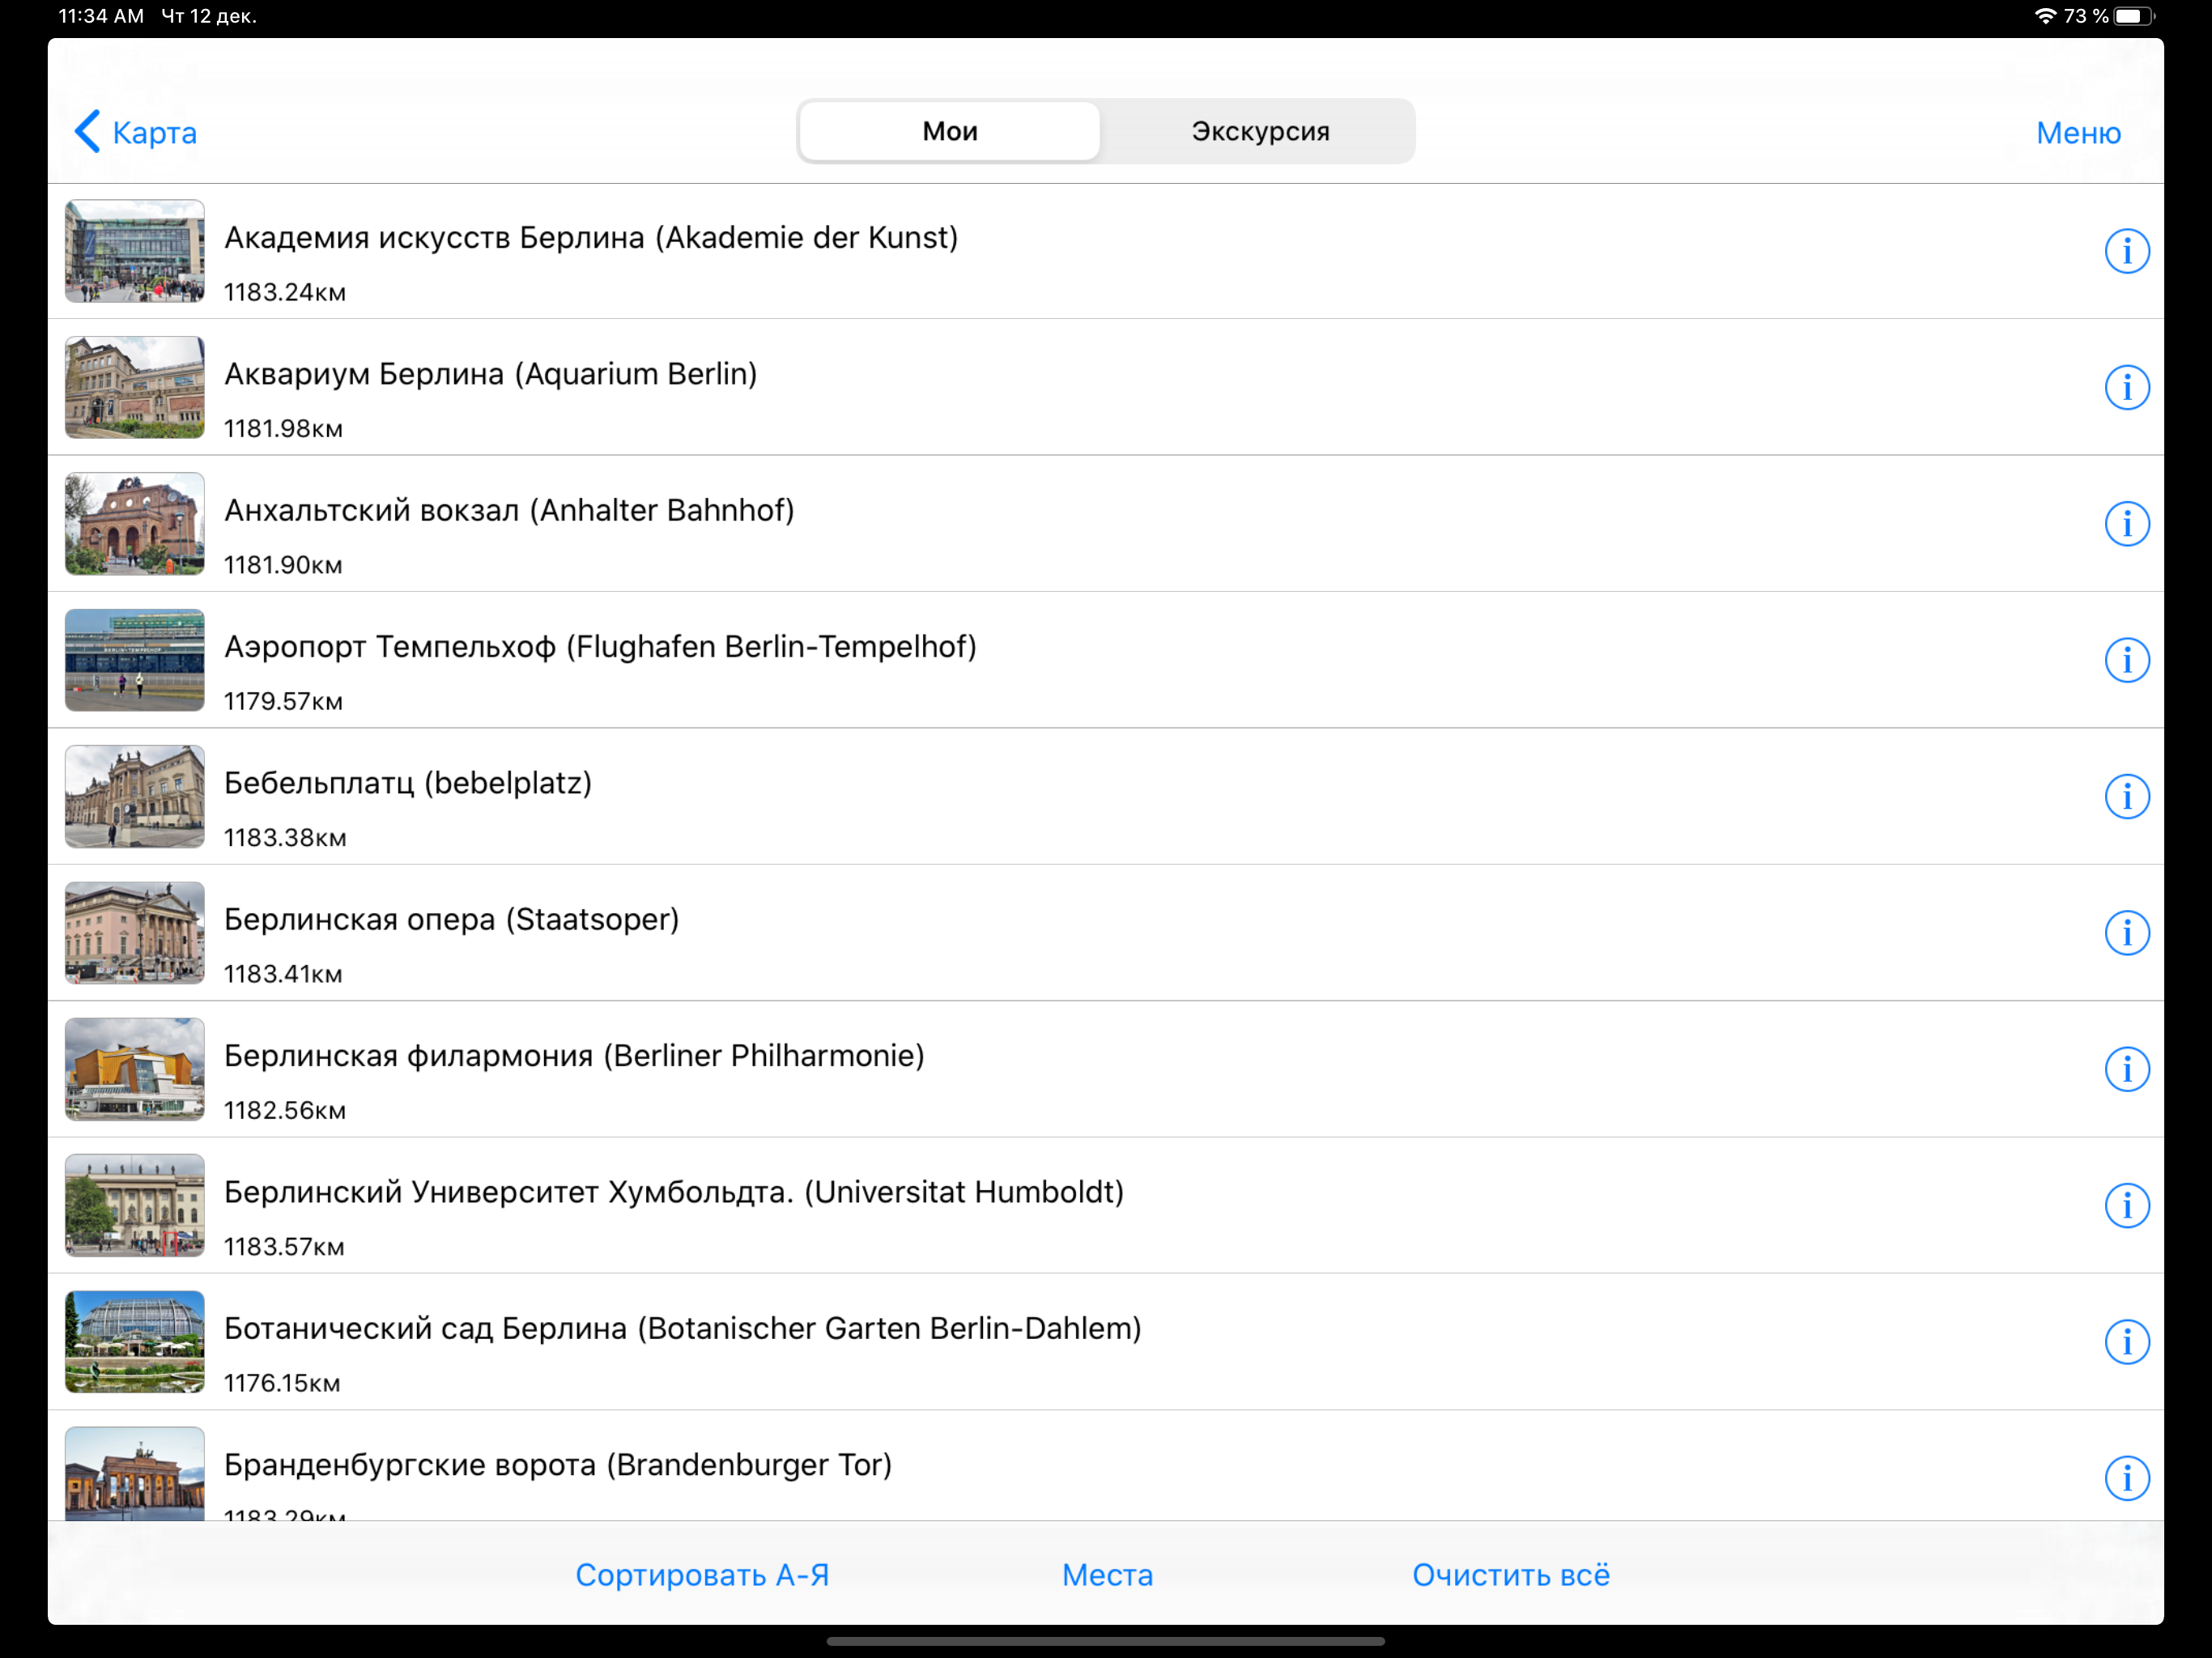Select 'Академия искусств Берлина (Akademie der Kunst)'

point(591,238)
